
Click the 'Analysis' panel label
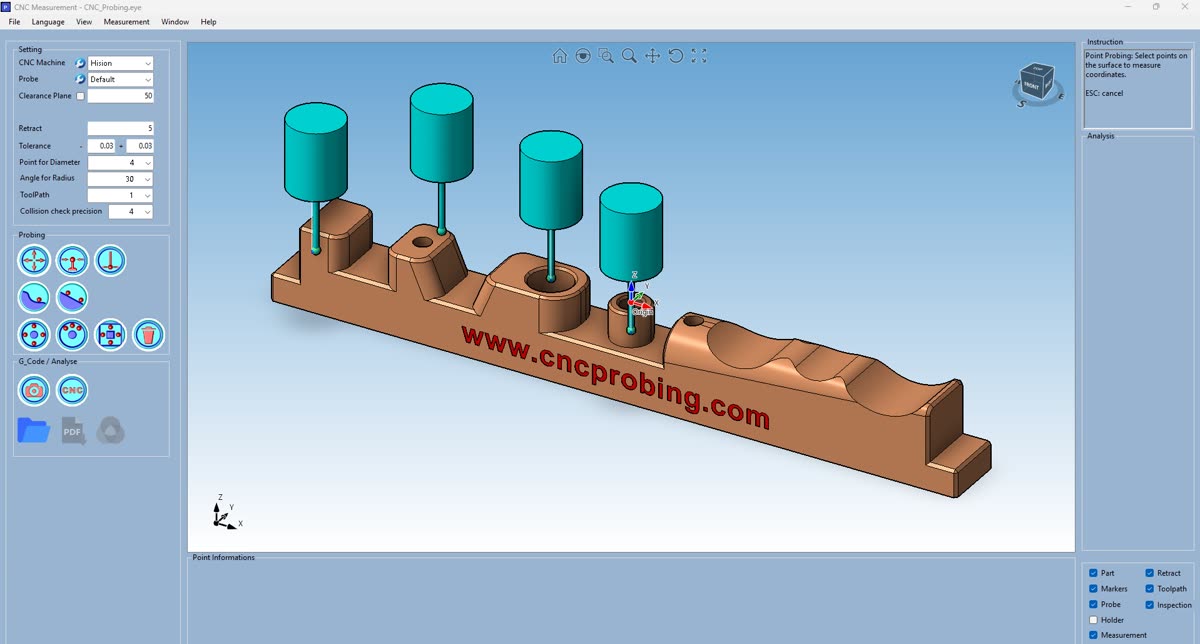tap(1100, 136)
